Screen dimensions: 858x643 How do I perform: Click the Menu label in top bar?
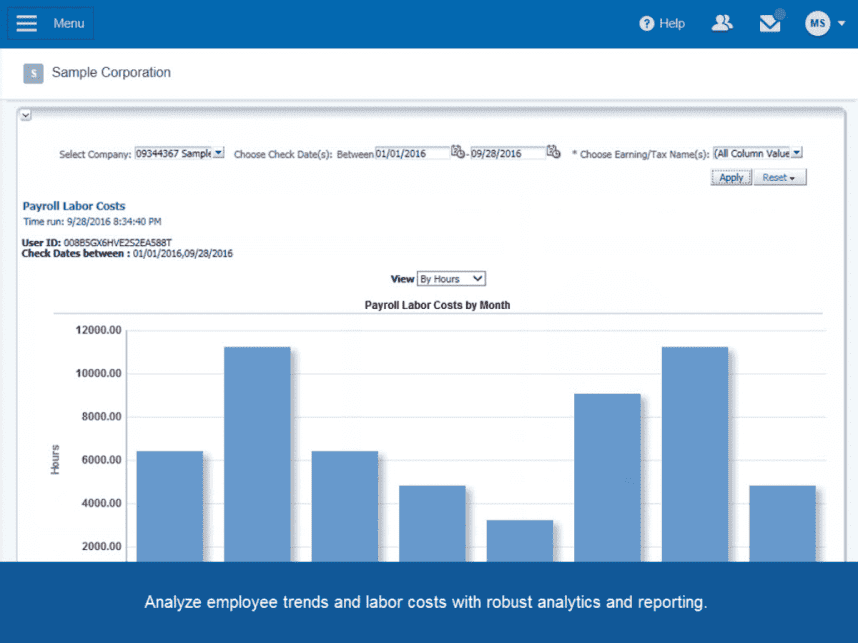[69, 23]
